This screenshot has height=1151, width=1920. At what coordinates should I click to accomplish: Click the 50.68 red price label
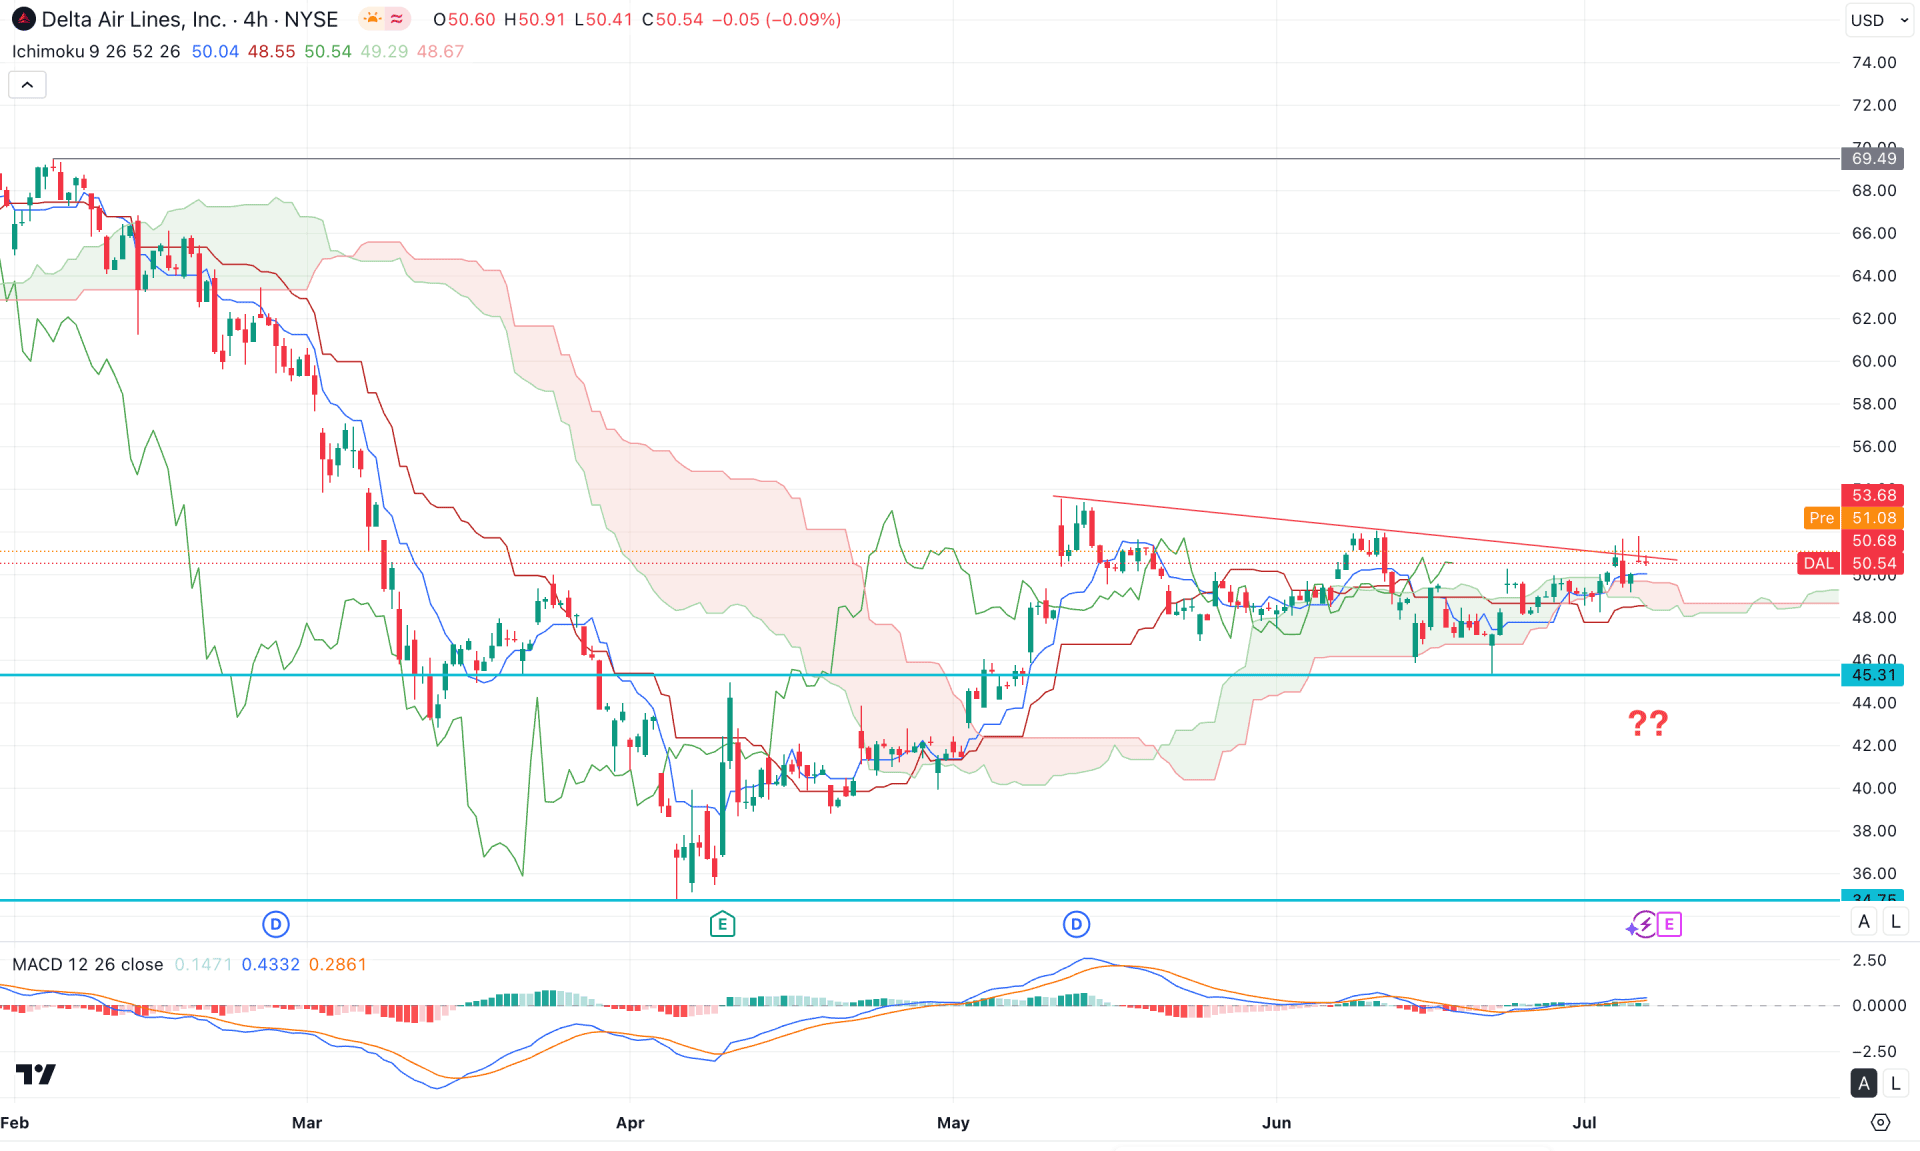point(1873,541)
